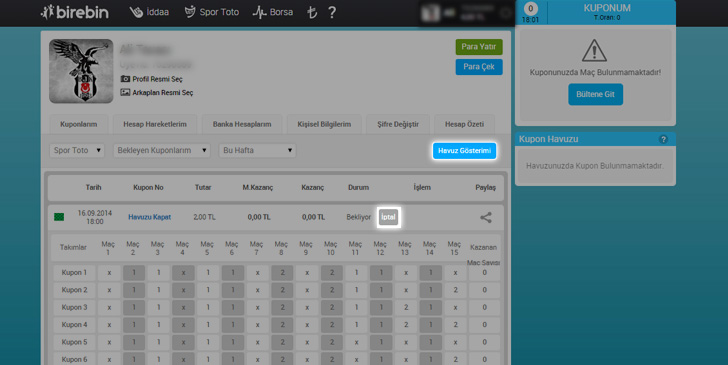
Task: Click the Para Çek button
Action: coord(479,67)
